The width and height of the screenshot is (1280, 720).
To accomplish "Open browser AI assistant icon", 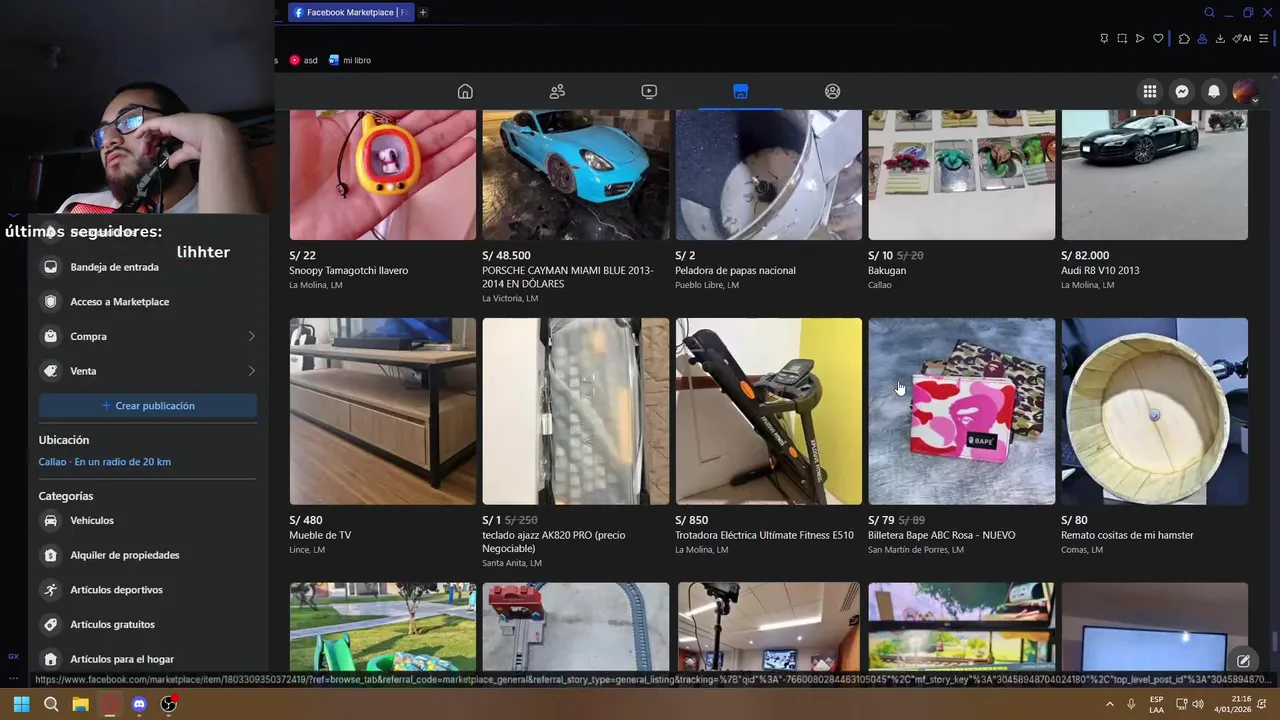I will coord(1242,38).
